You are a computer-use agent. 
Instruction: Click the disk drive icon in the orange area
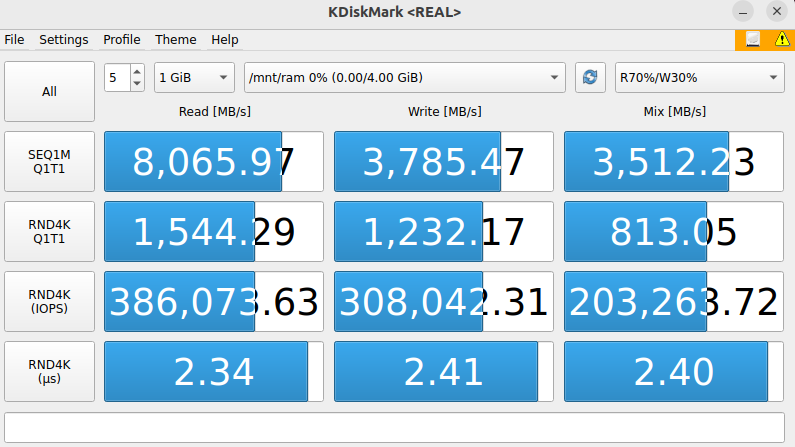(752, 40)
